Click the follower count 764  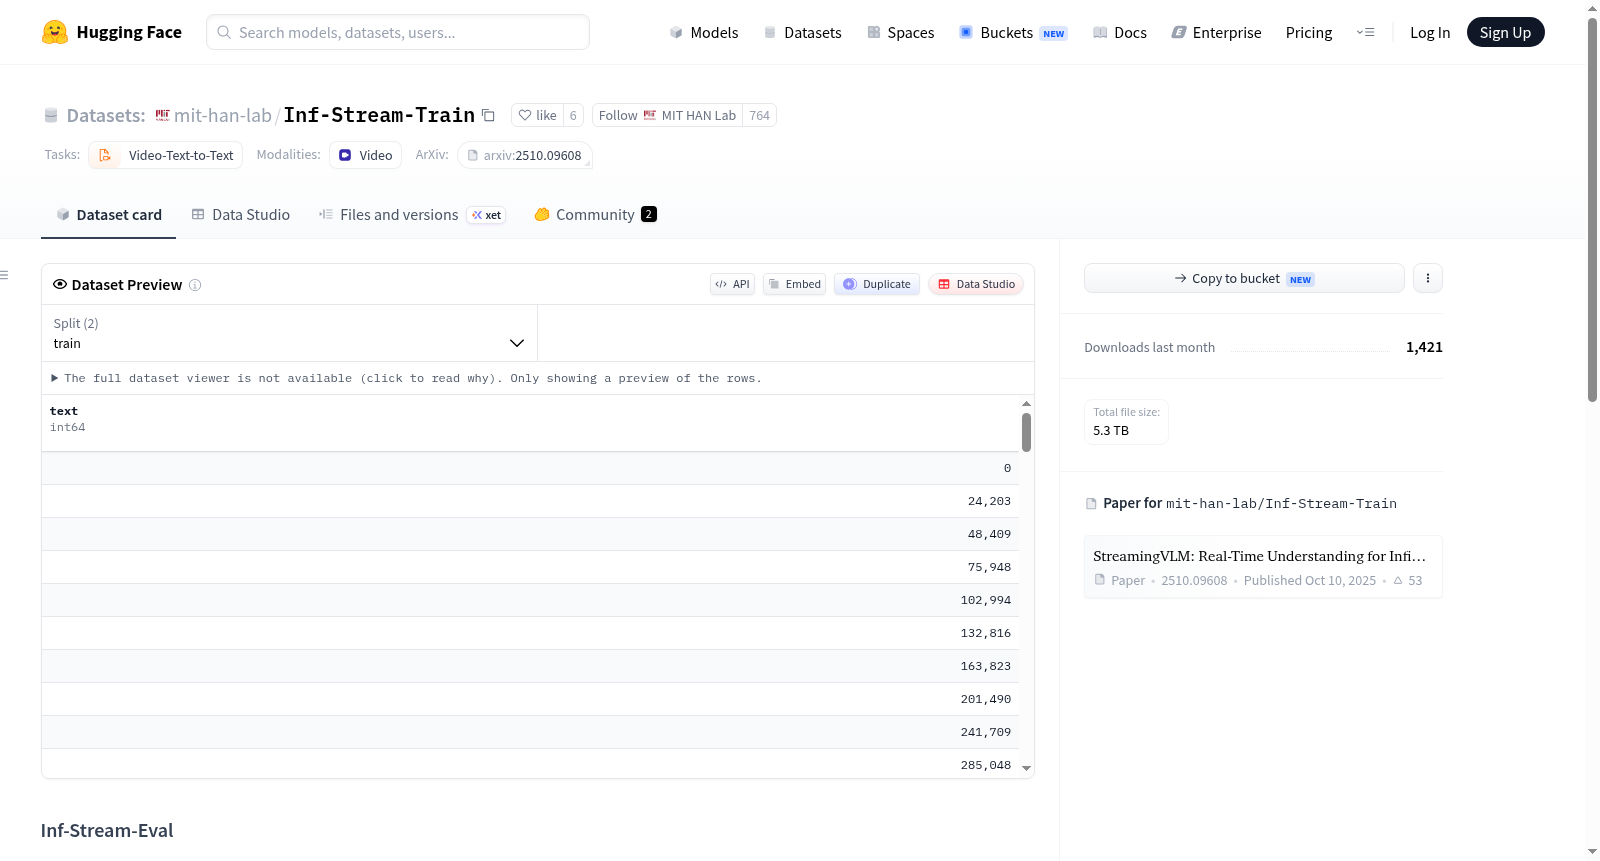[x=760, y=115]
